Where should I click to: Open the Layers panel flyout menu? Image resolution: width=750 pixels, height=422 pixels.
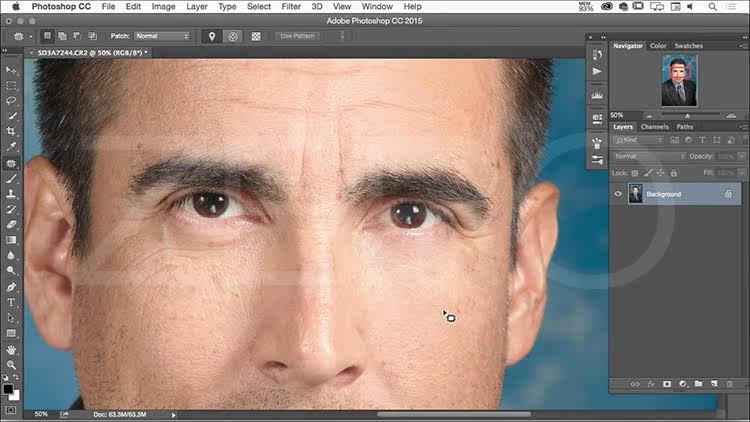[x=743, y=127]
